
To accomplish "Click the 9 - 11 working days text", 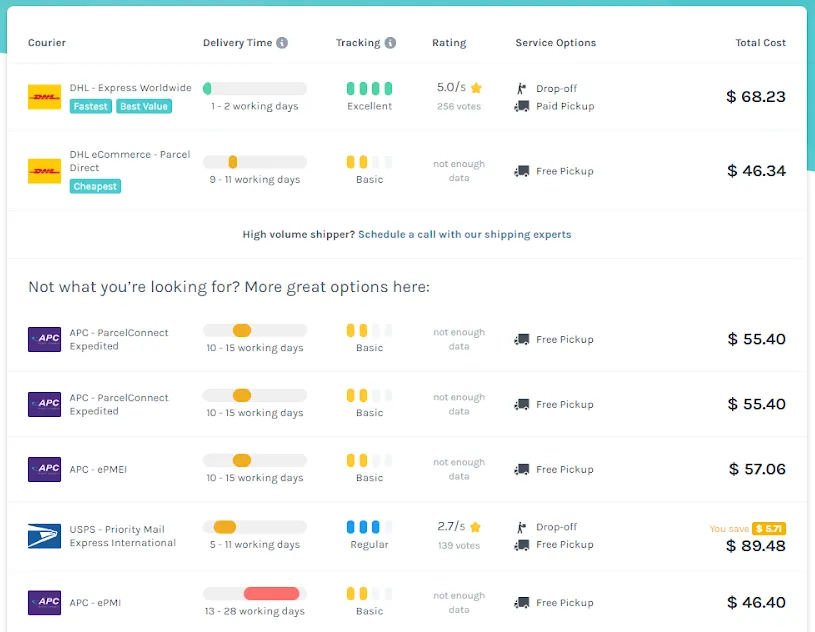I will pyautogui.click(x=255, y=180).
